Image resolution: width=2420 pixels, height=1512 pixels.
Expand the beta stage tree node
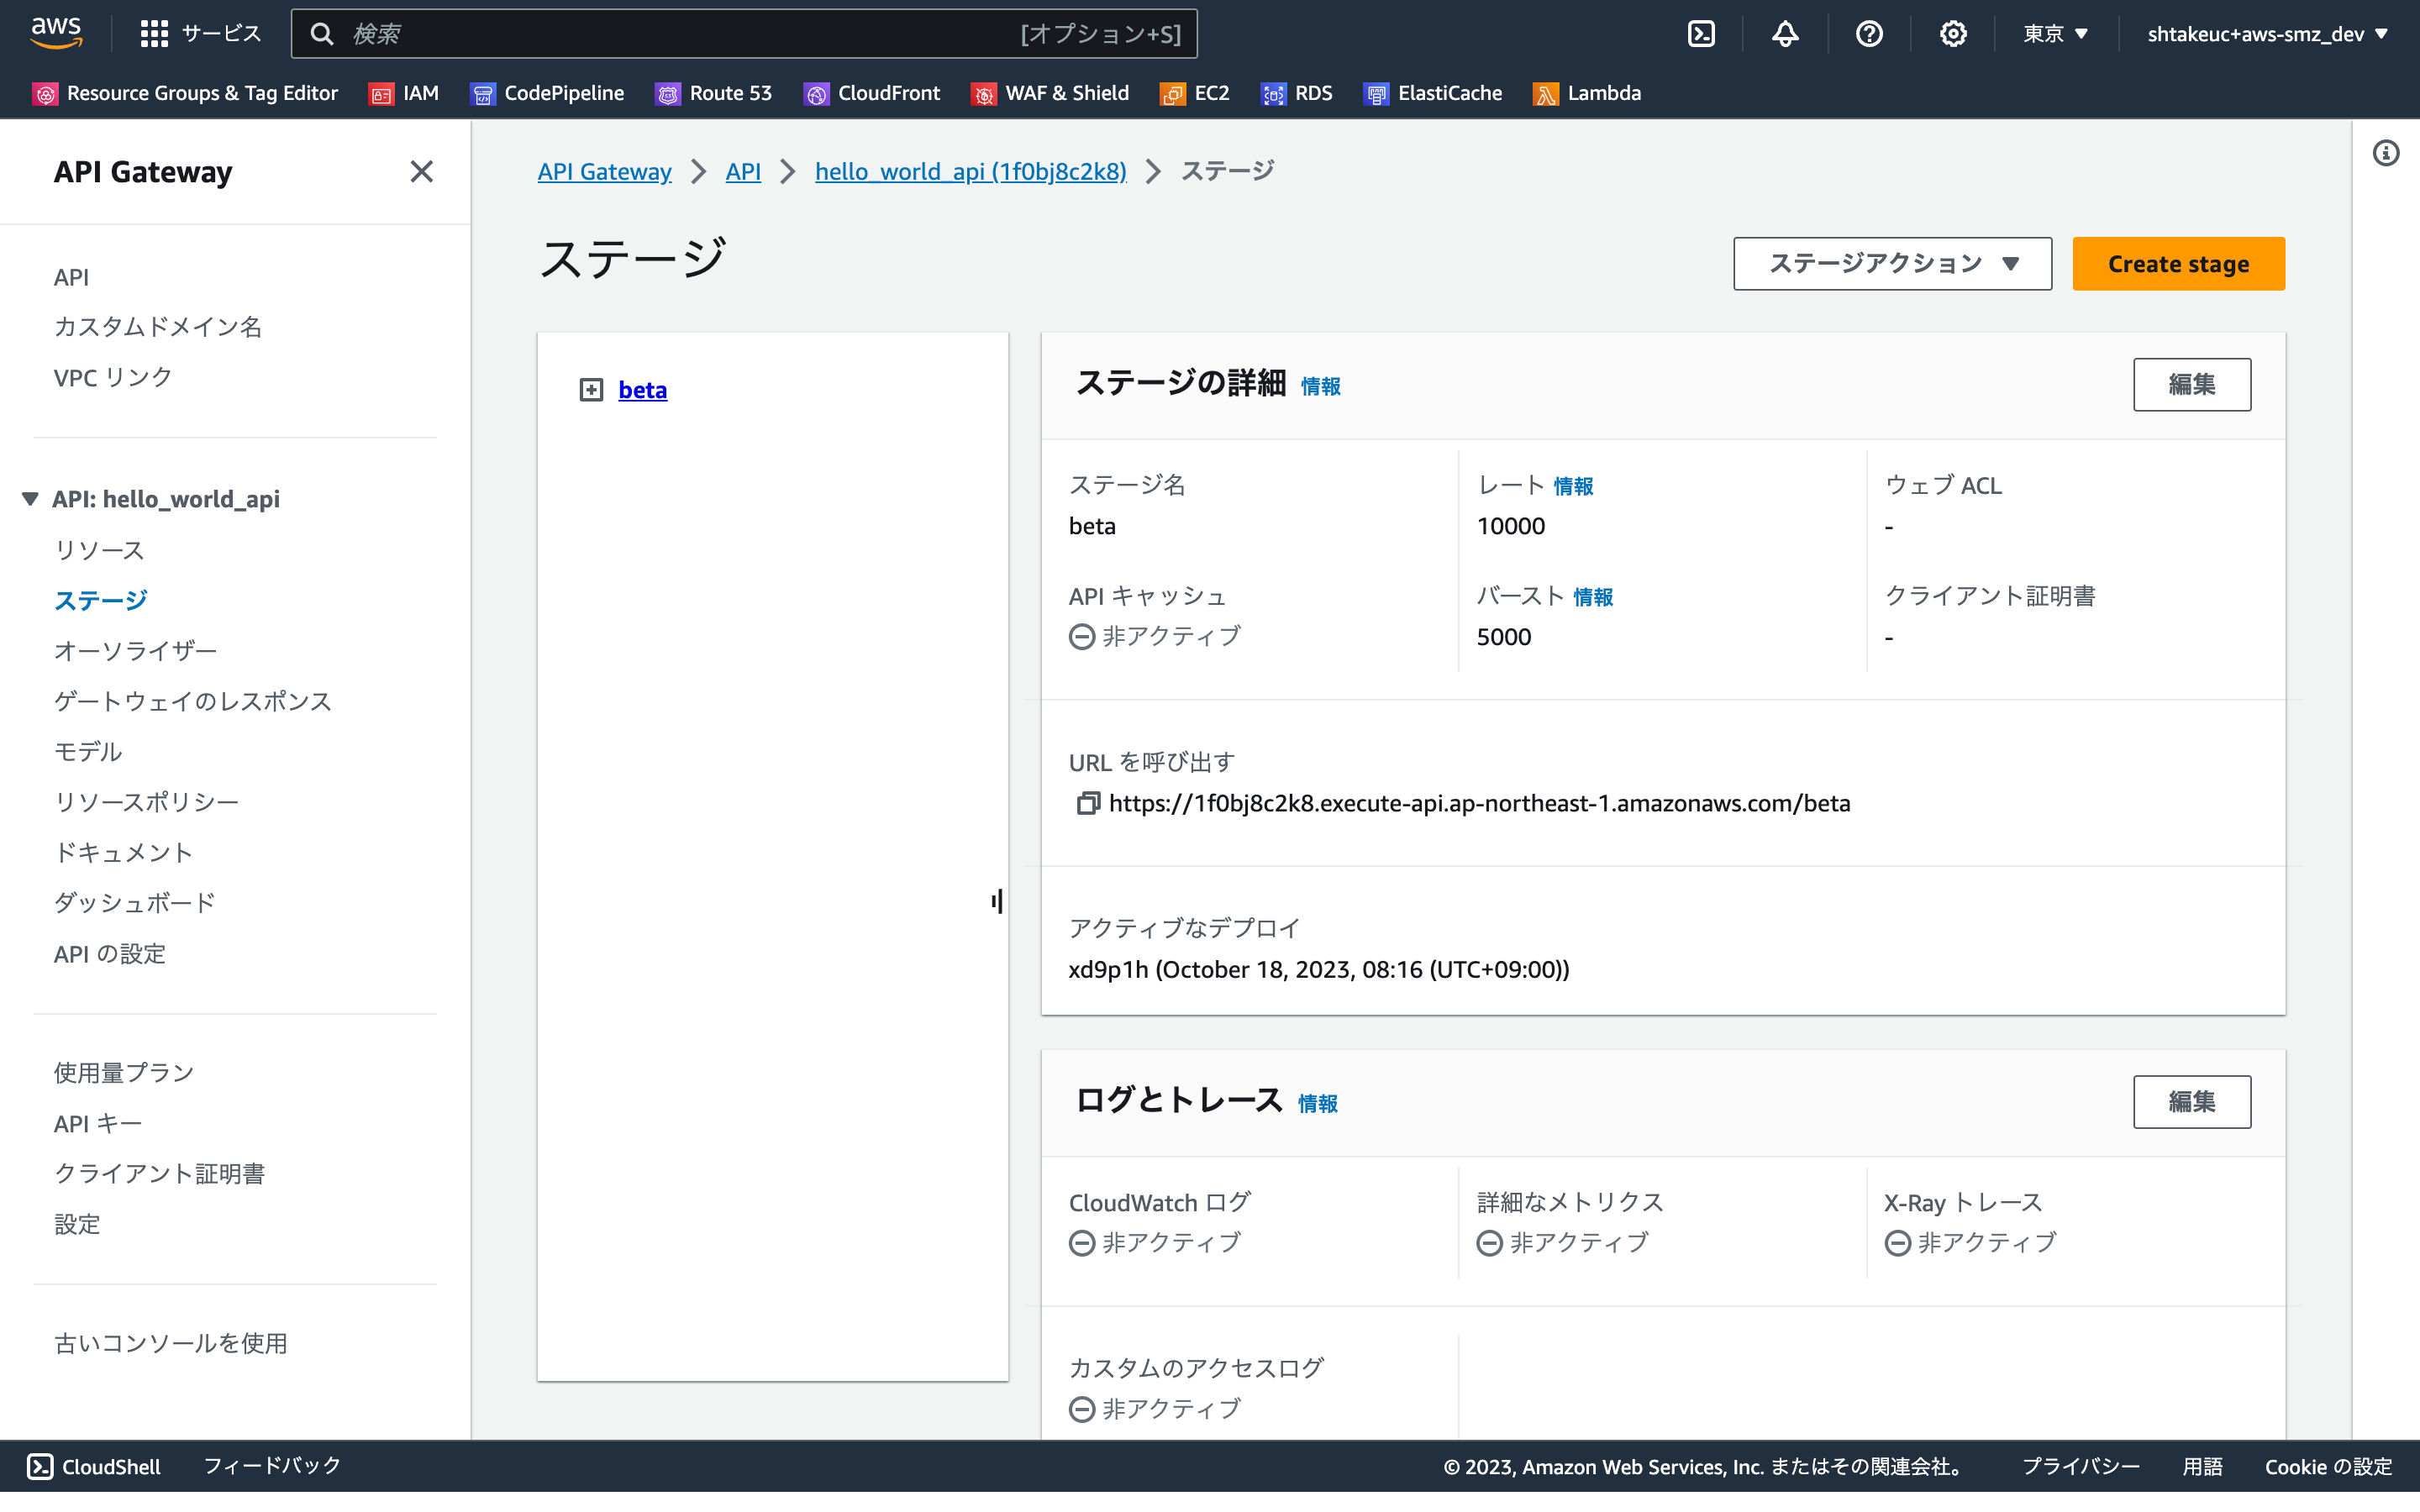(x=591, y=390)
